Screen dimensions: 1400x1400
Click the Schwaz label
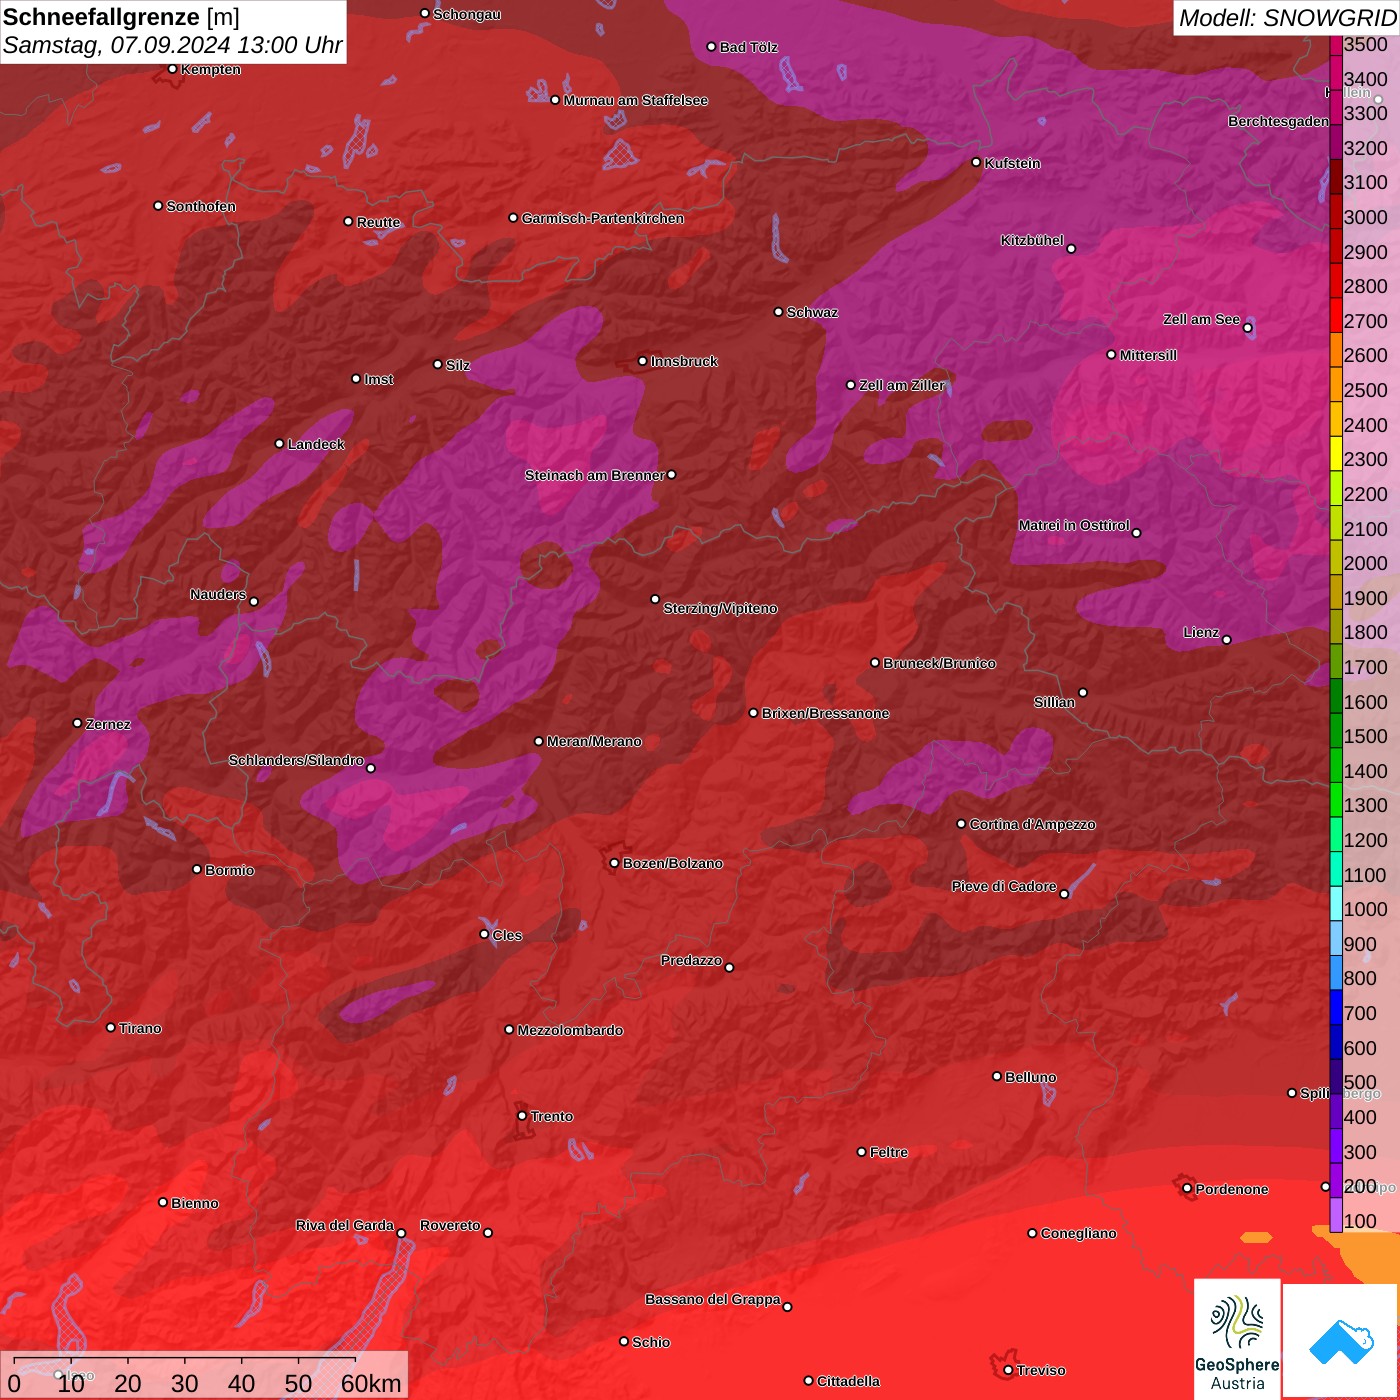point(812,312)
